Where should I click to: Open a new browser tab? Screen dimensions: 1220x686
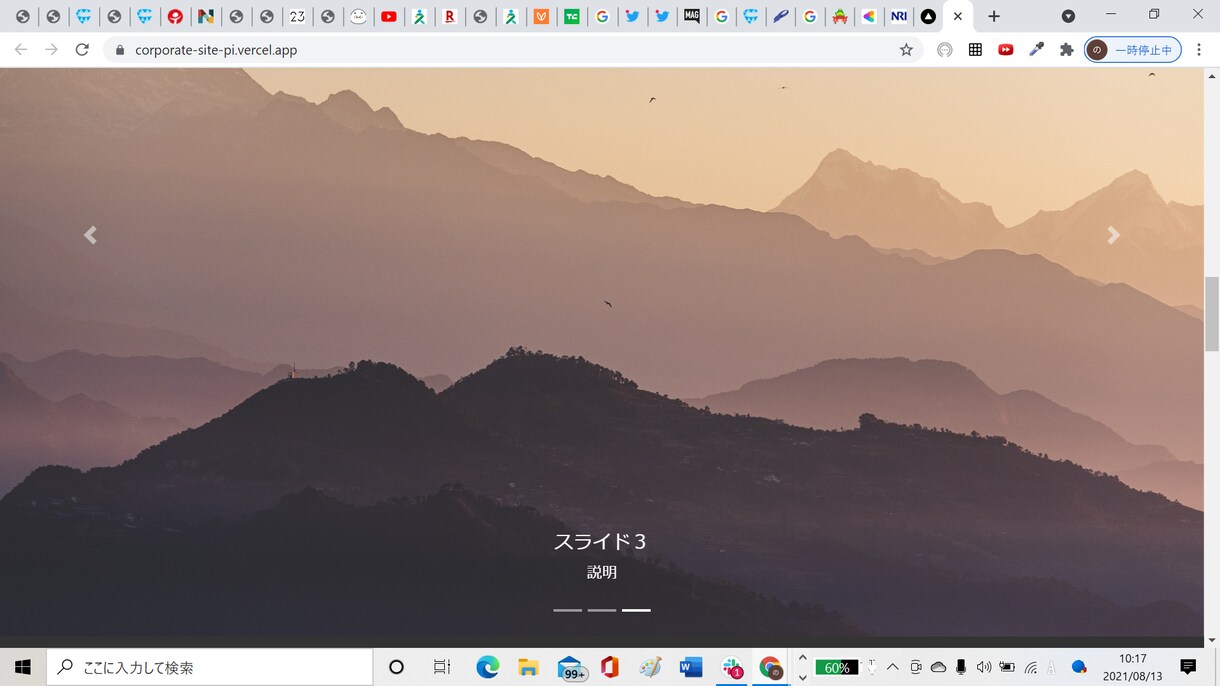click(993, 16)
